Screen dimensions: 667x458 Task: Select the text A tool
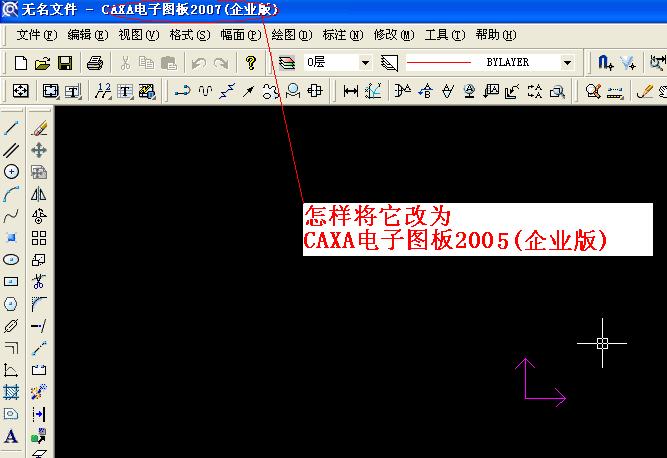tap(11, 436)
